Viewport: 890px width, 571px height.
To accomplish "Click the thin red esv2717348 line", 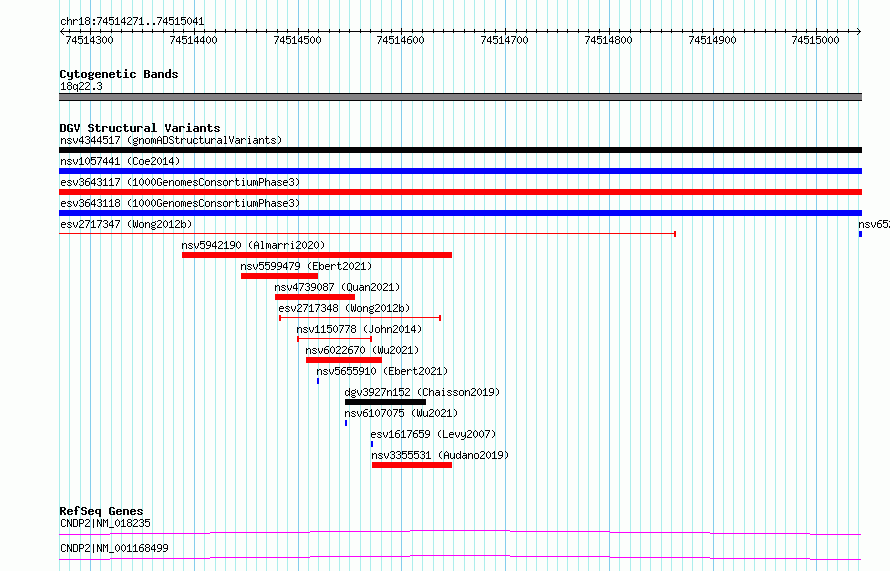I will coord(360,318).
